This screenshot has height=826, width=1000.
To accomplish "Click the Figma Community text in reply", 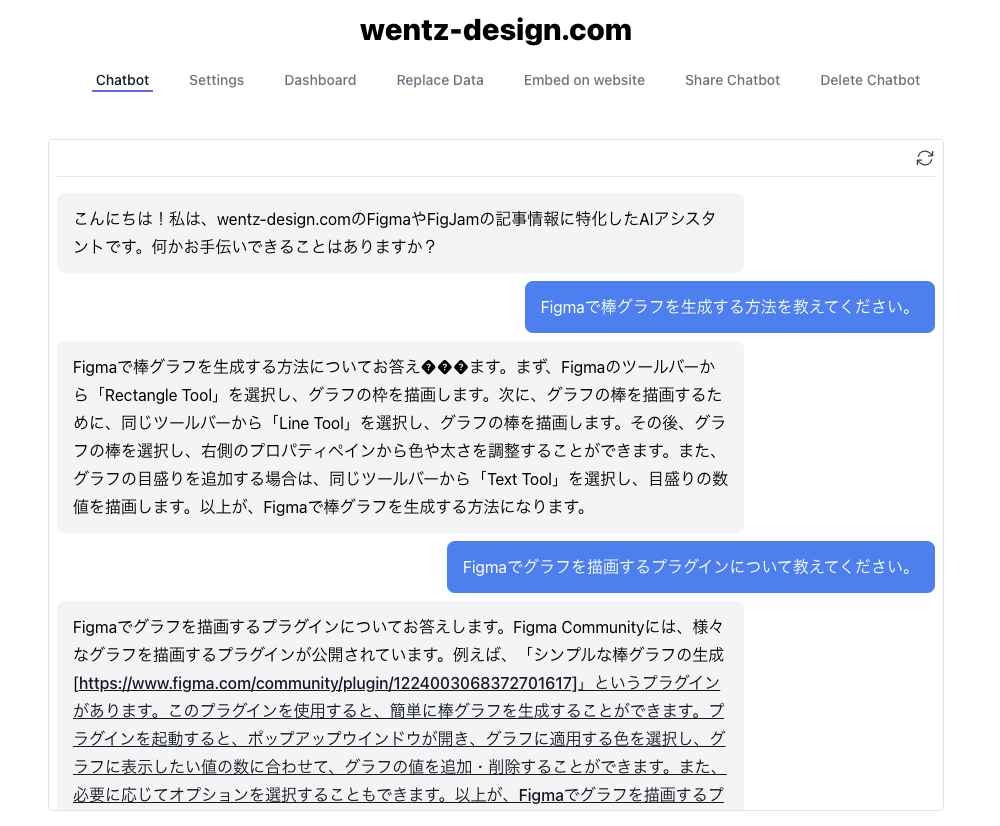I will (578, 628).
